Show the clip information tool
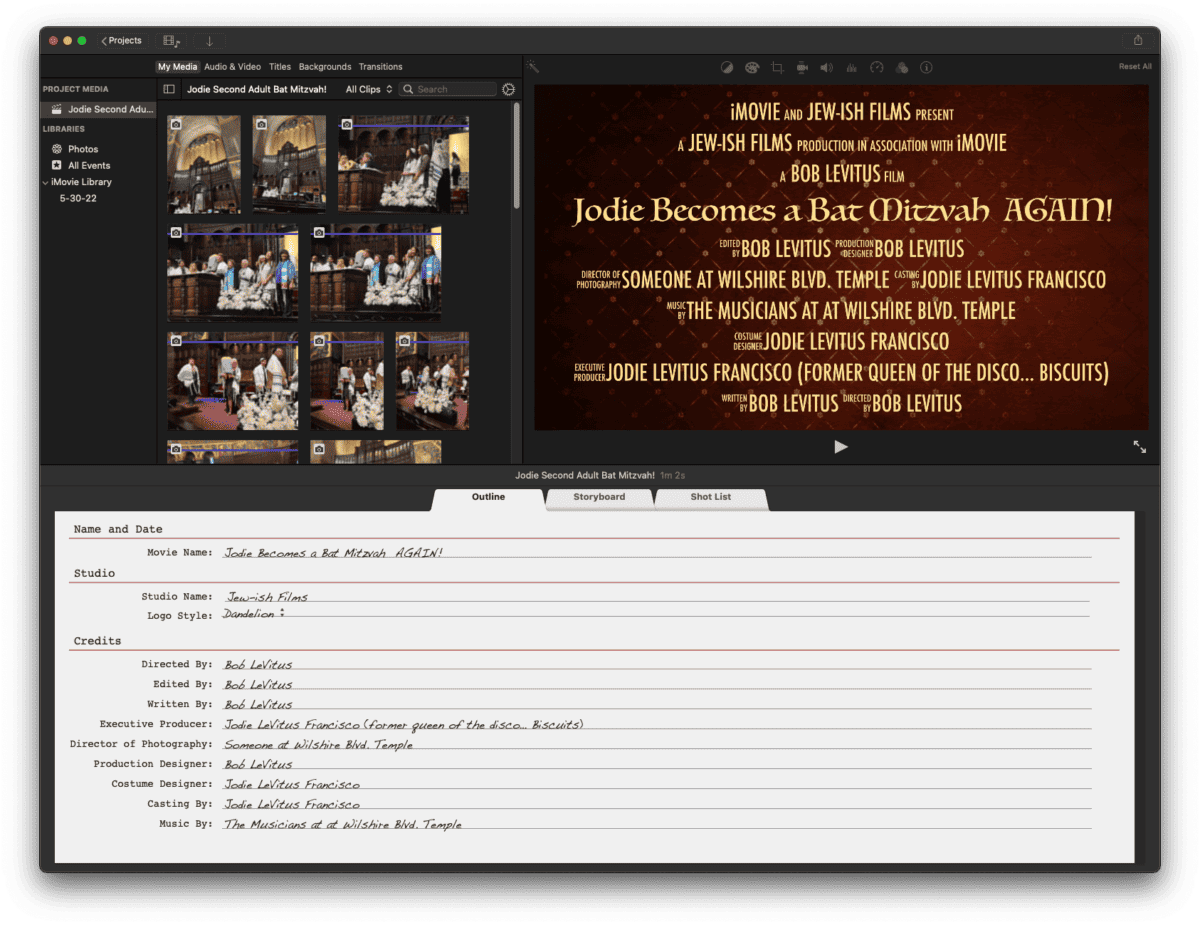 (x=926, y=67)
